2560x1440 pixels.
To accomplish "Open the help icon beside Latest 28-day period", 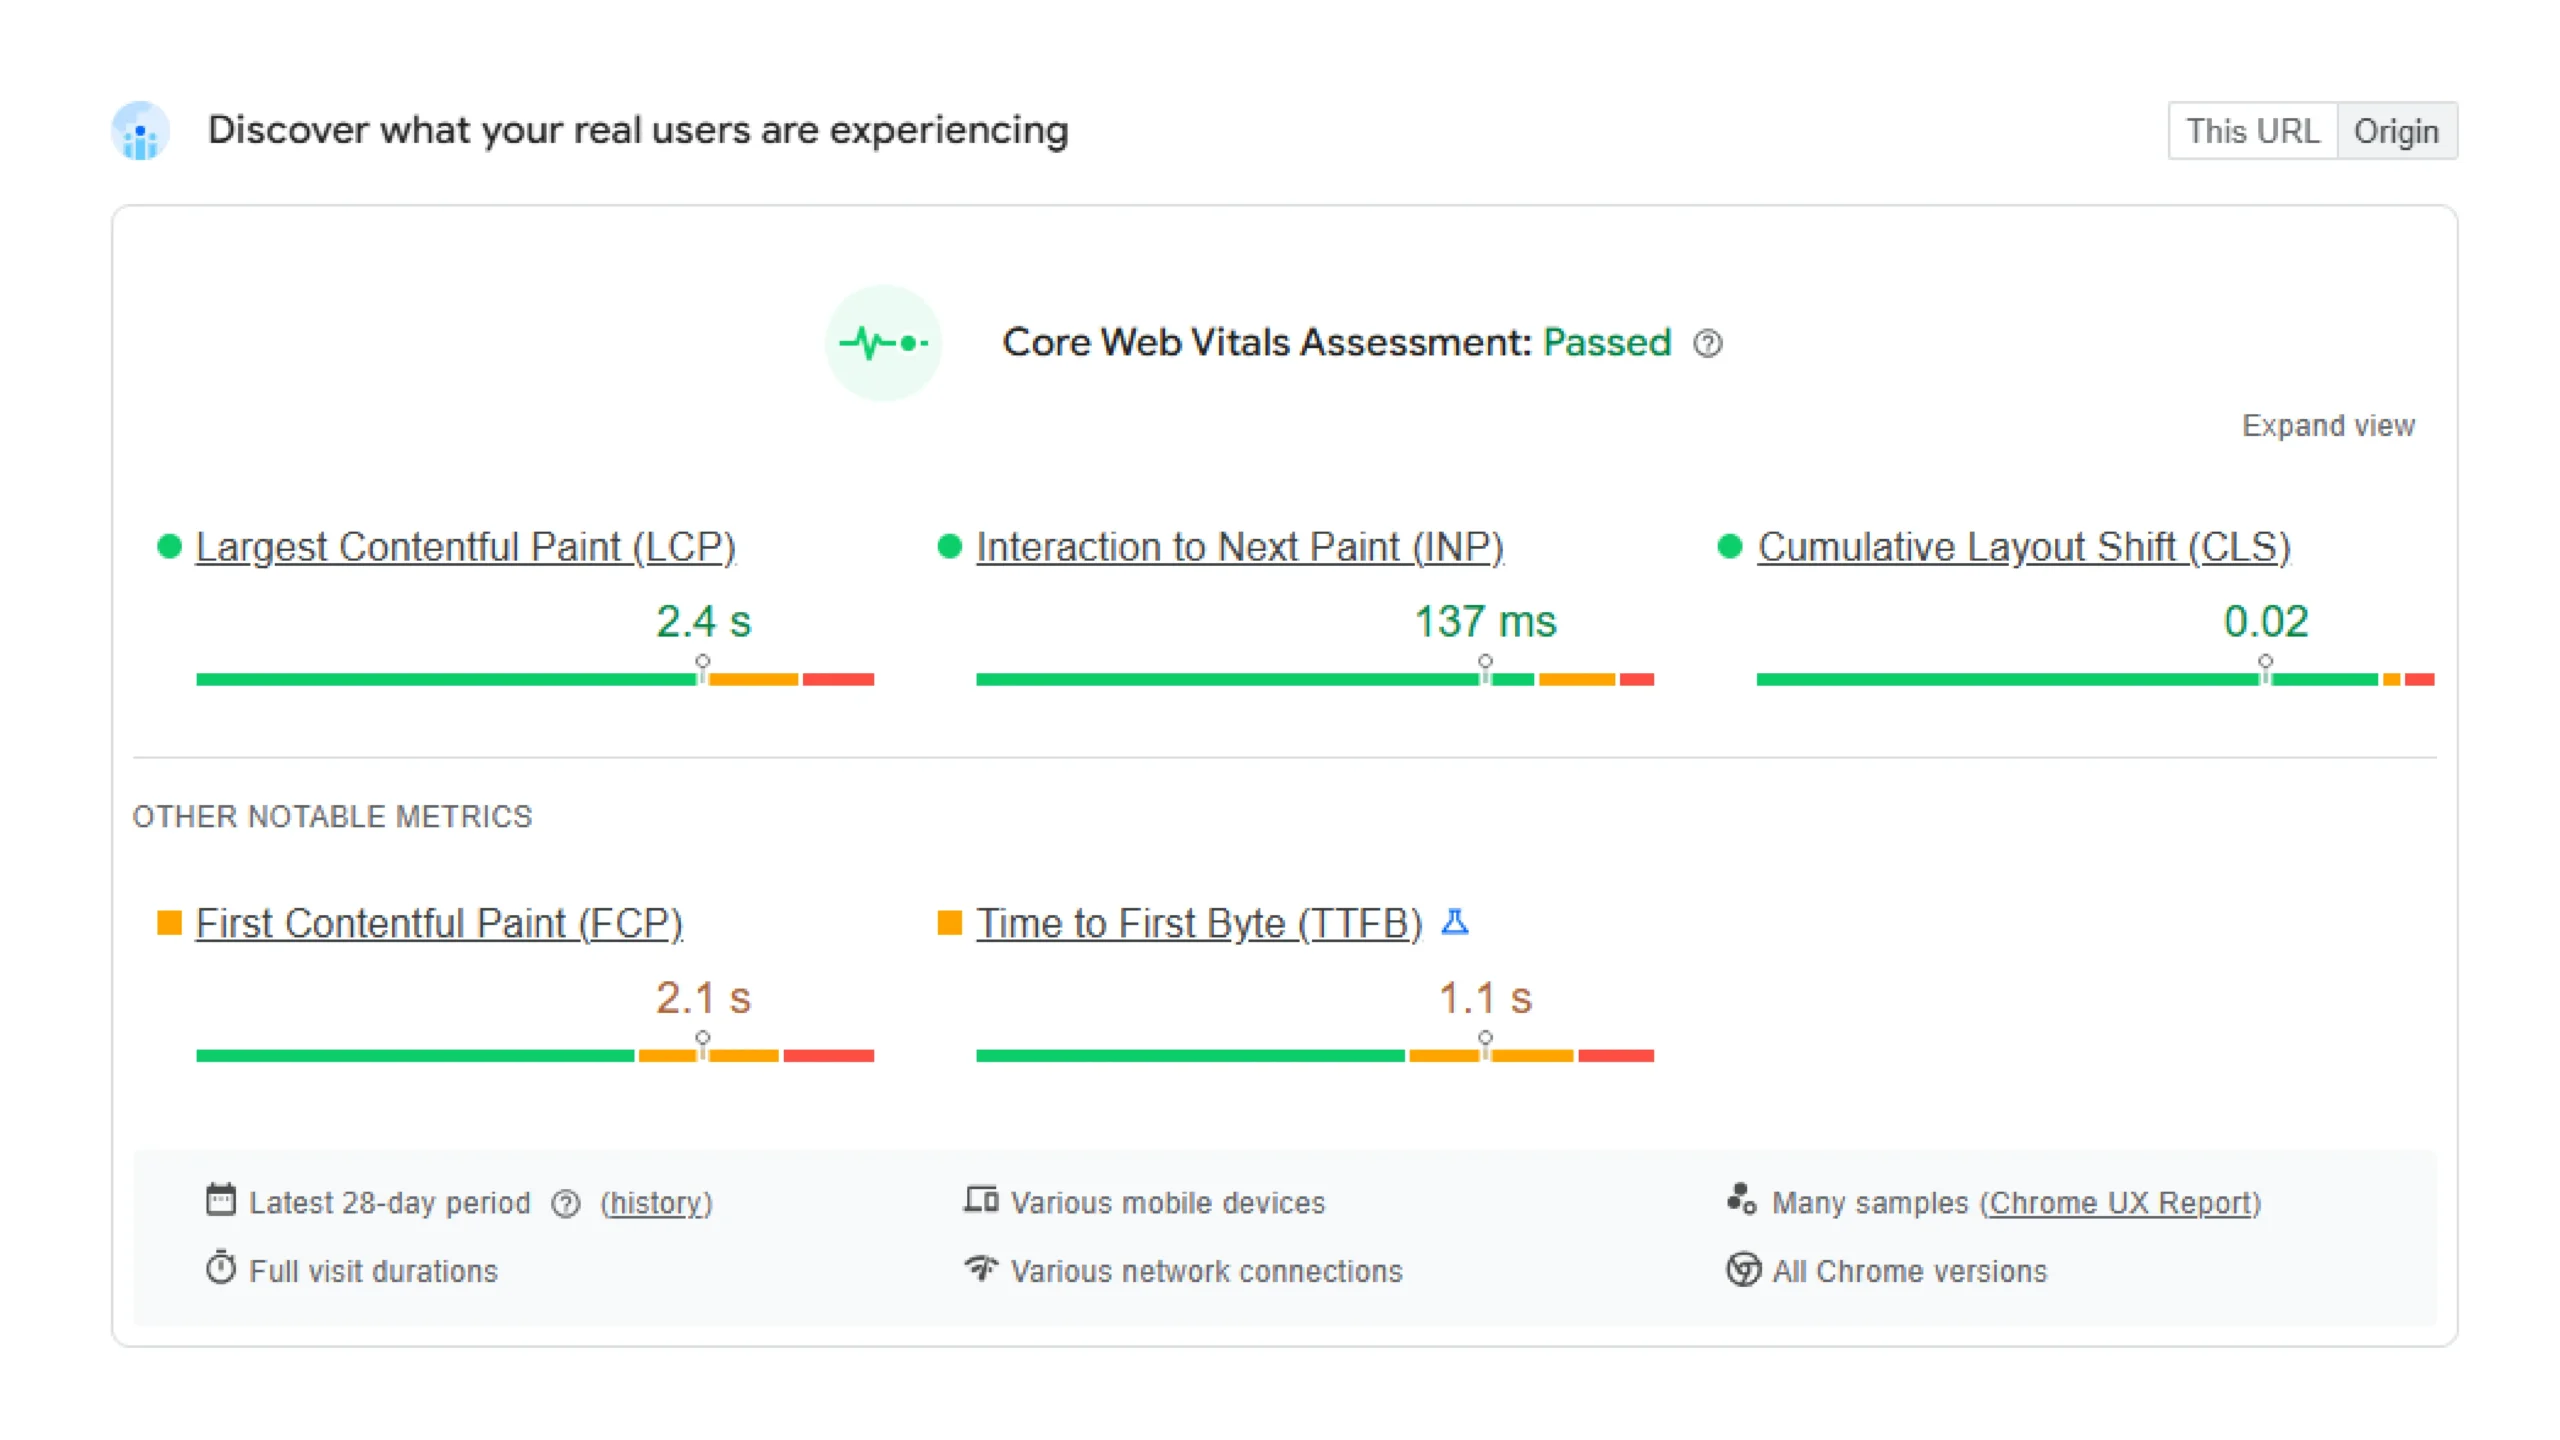I will pos(565,1202).
